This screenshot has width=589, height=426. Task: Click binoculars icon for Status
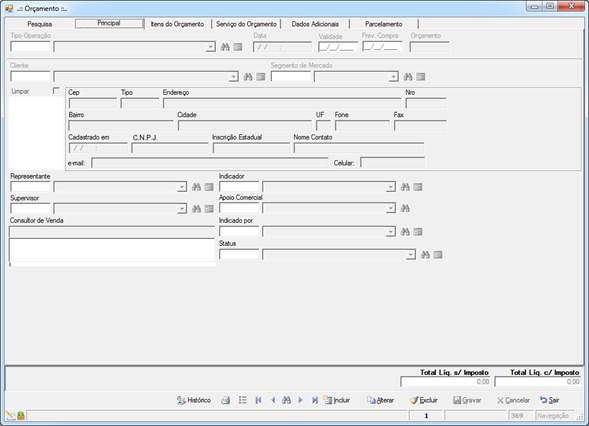tap(425, 255)
